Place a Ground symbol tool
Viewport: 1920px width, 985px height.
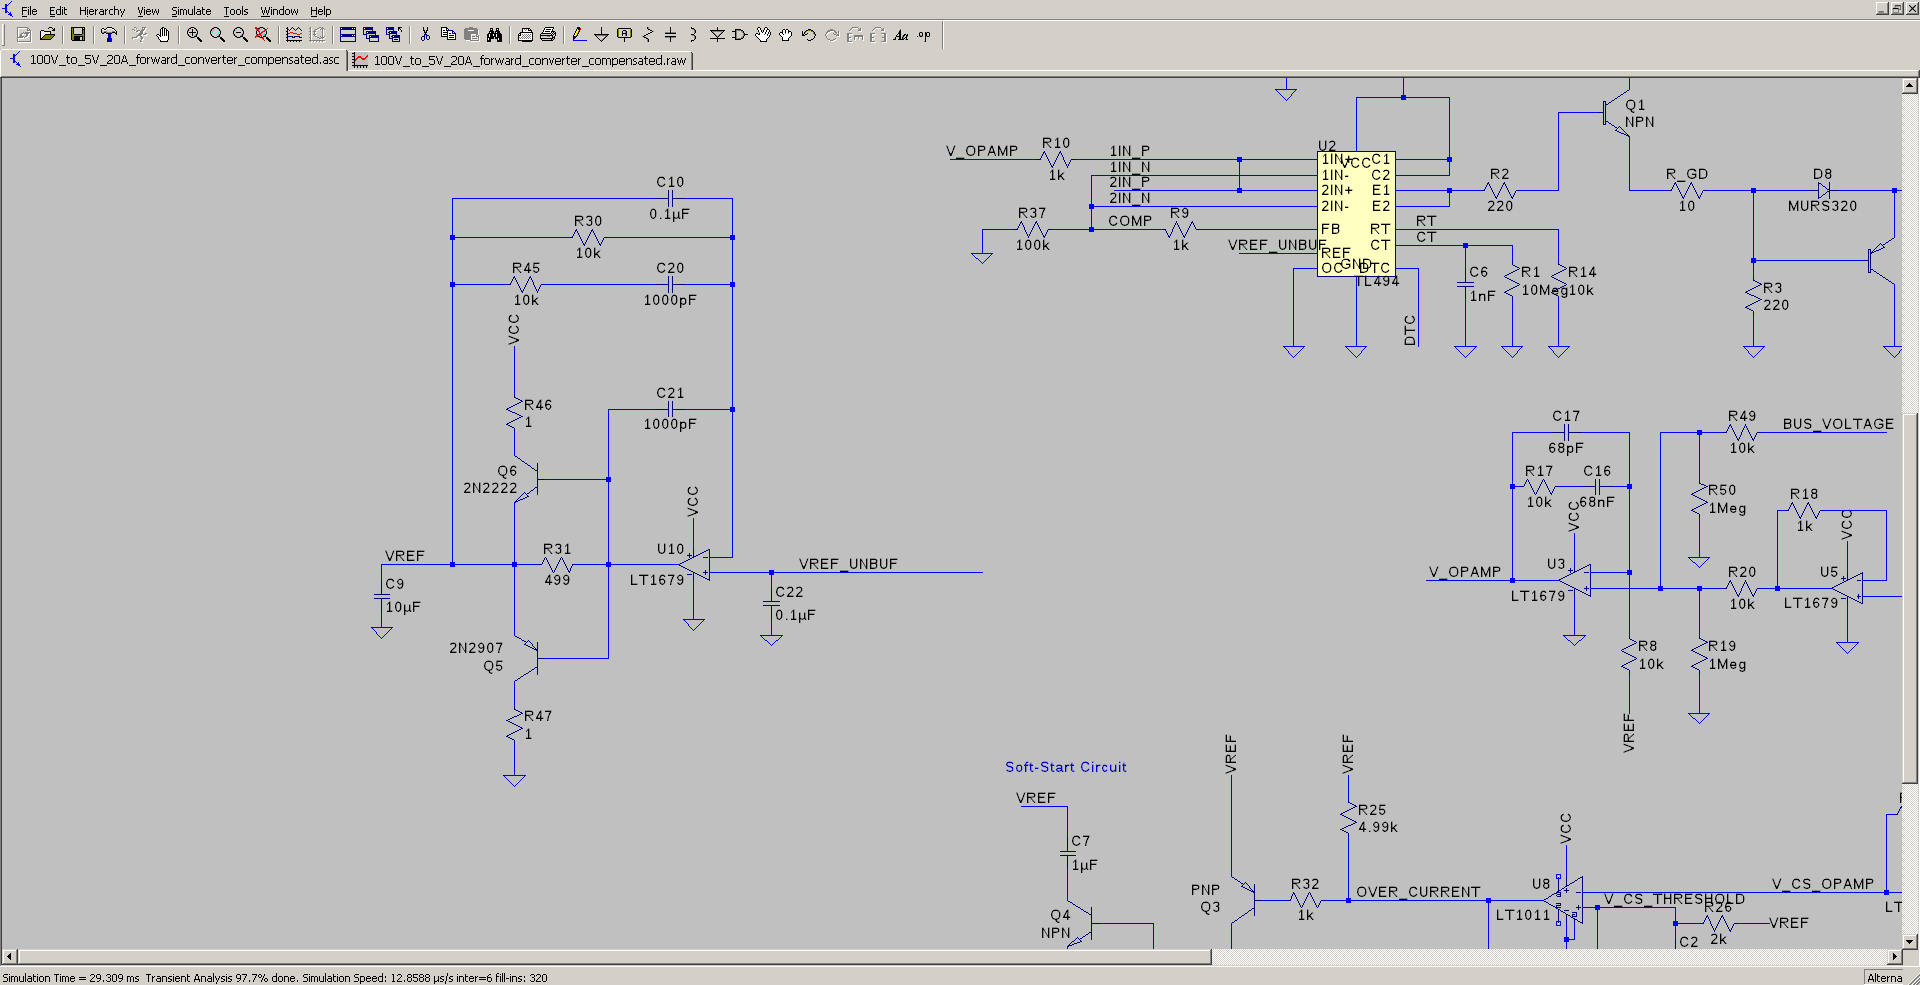602,35
